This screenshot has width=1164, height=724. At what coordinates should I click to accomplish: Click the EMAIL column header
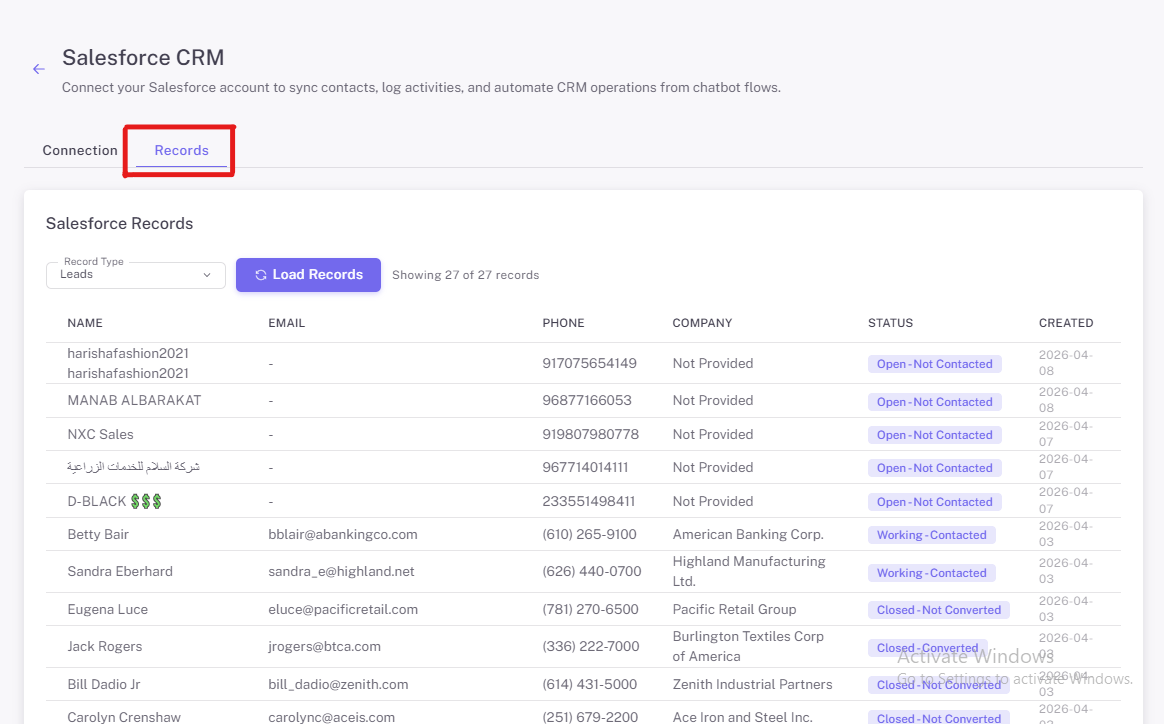pyautogui.click(x=287, y=323)
